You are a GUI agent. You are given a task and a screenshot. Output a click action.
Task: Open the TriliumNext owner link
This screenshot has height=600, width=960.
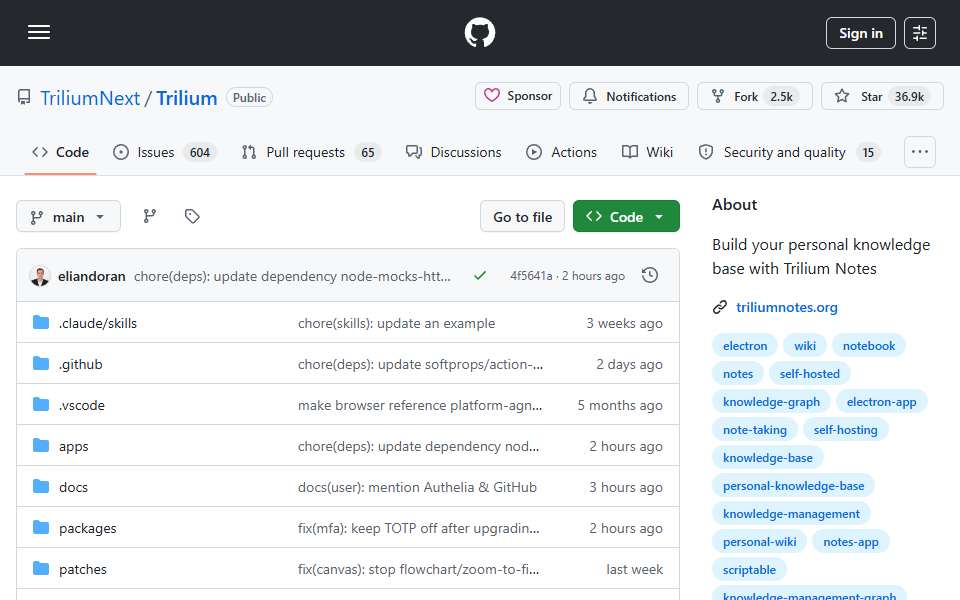coord(90,98)
